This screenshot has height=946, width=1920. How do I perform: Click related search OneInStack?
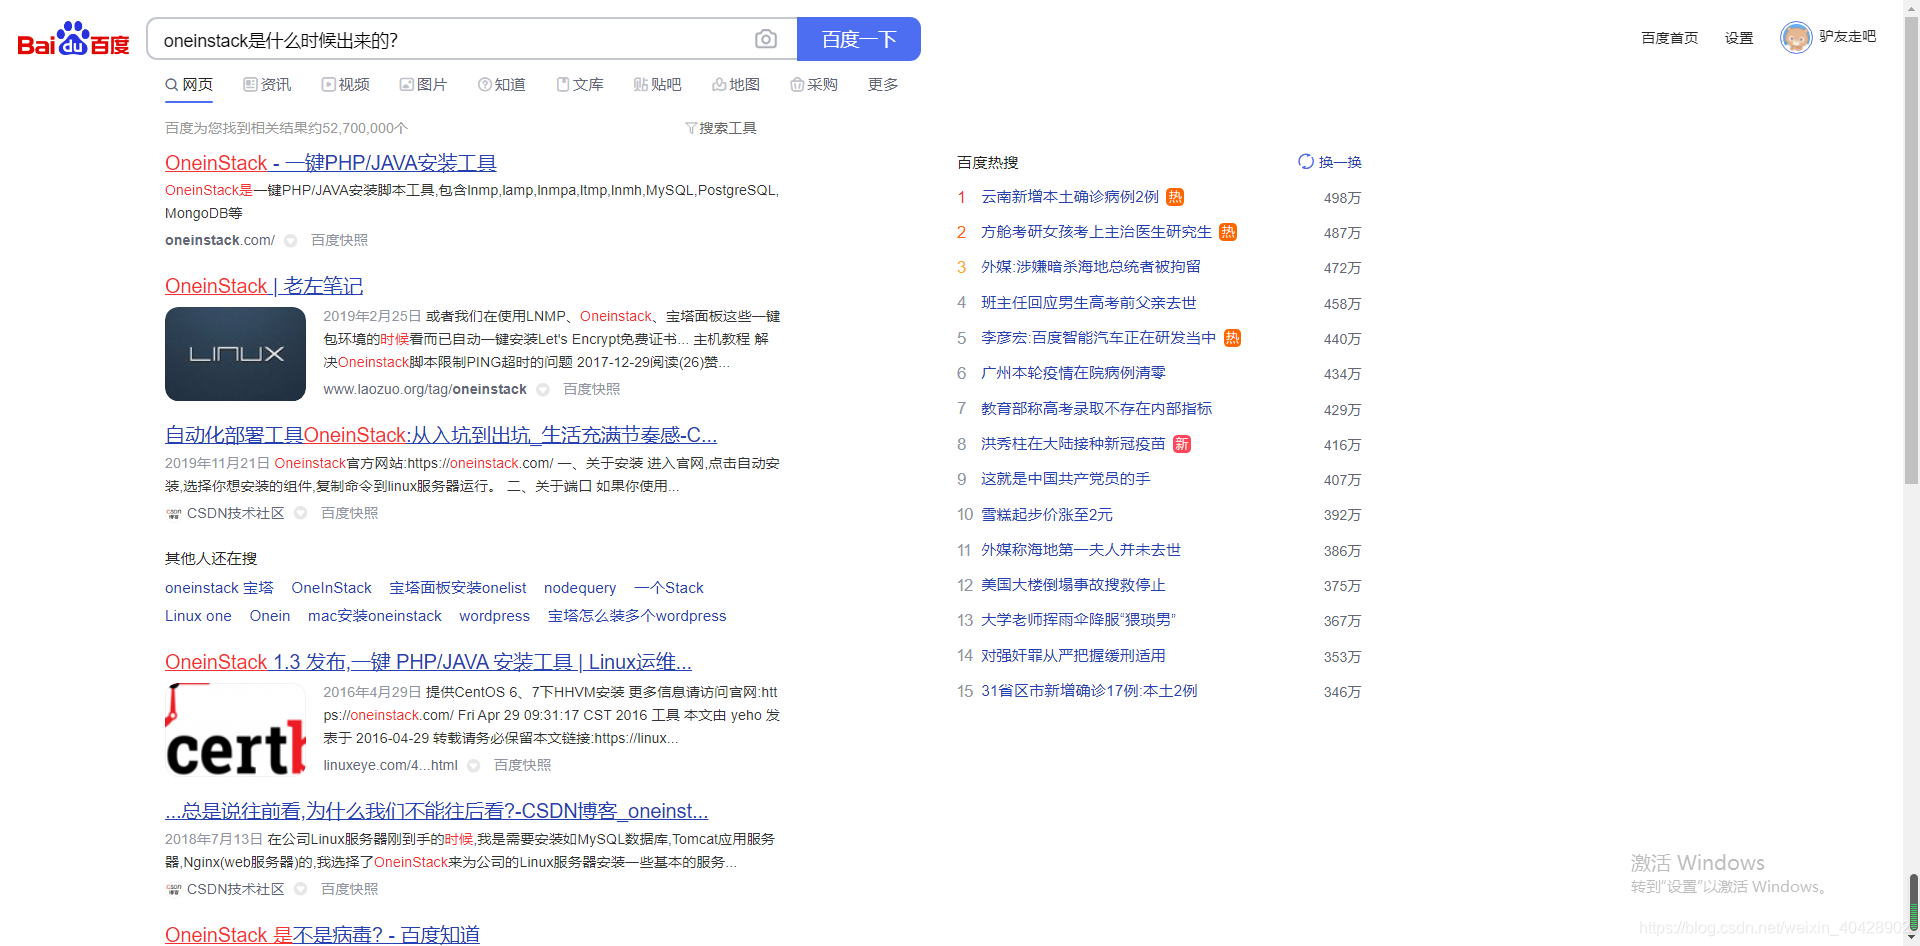tap(331, 588)
